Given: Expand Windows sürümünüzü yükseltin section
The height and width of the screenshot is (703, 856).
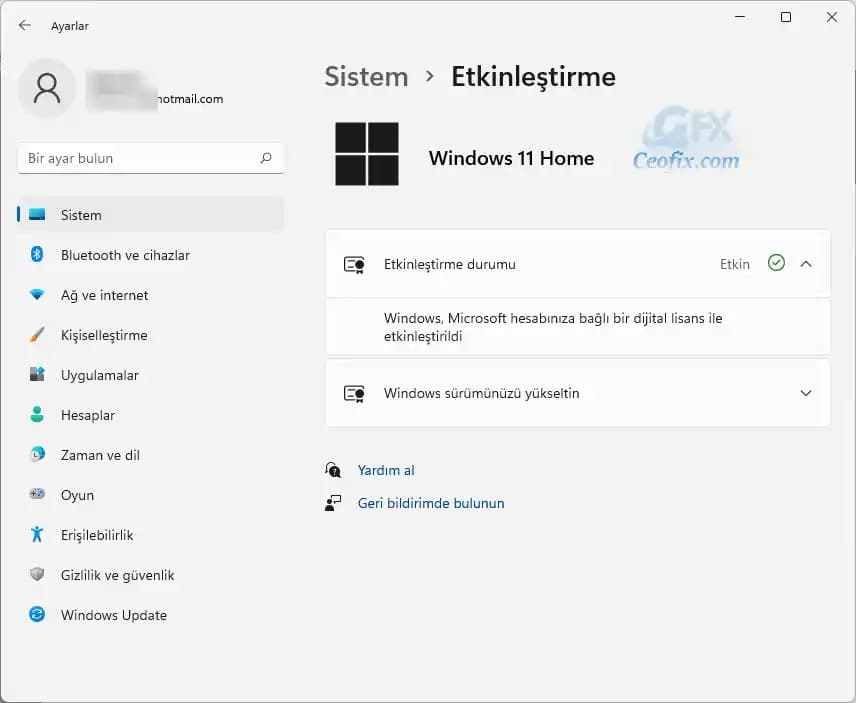Looking at the screenshot, I should (x=806, y=393).
